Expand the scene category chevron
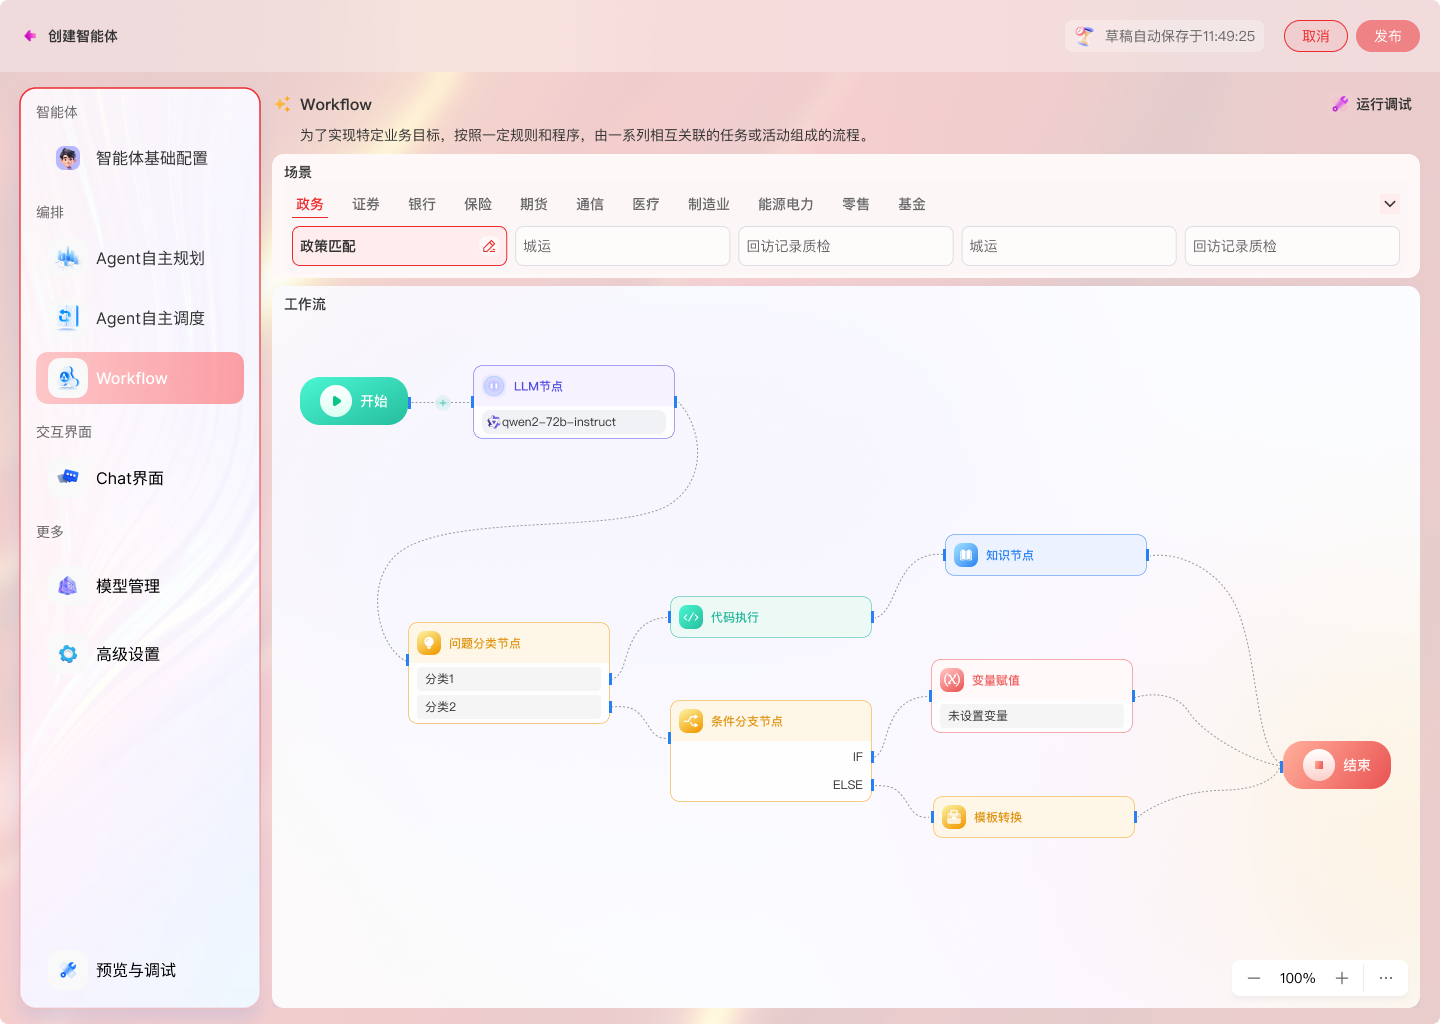Viewport: 1440px width, 1024px height. click(1389, 204)
